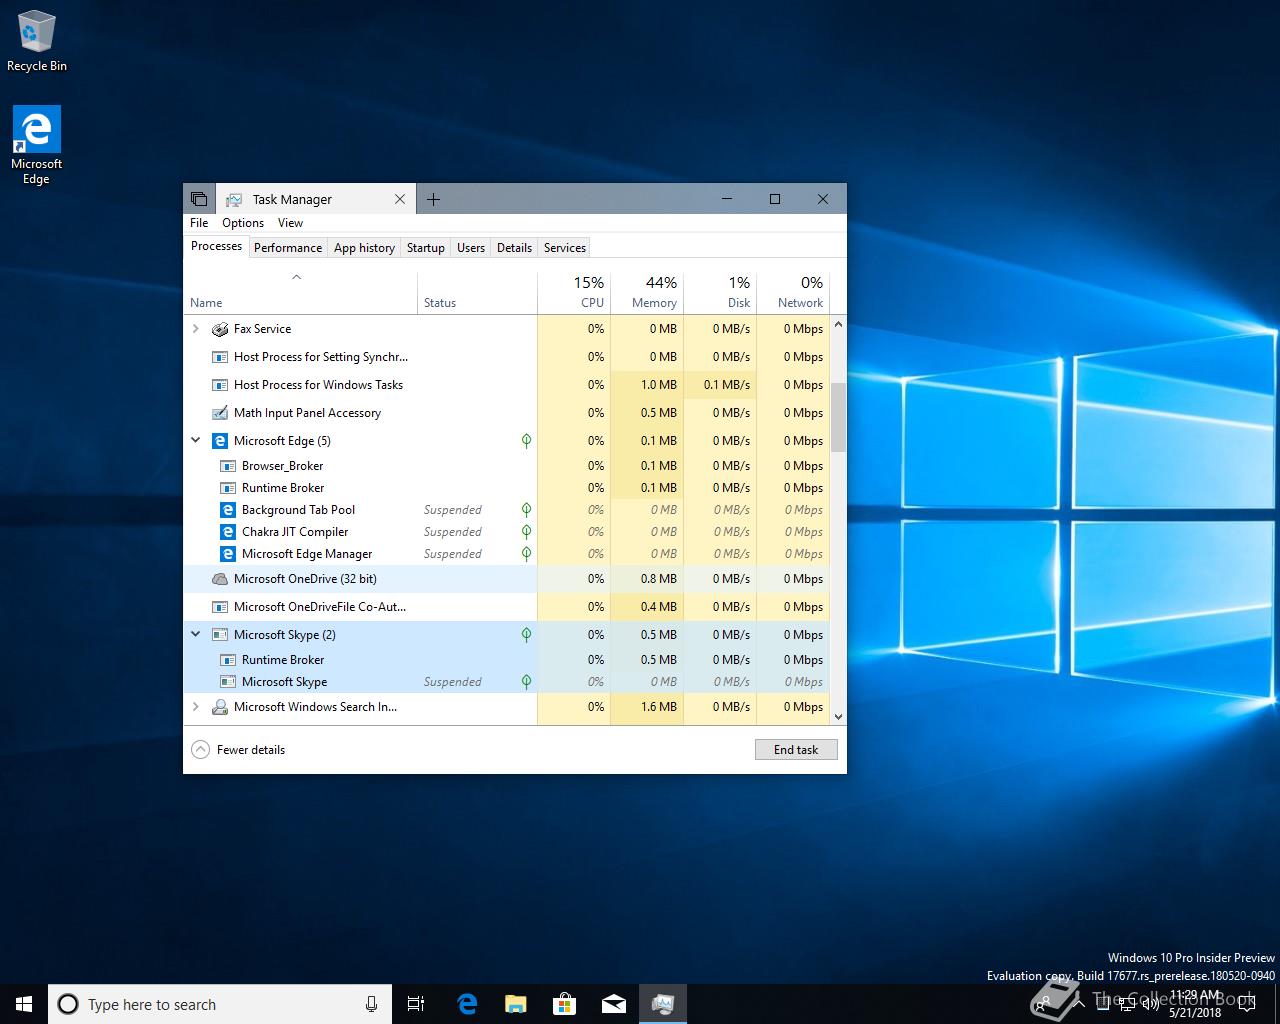Click the taskbar clock showing 5/21/2018

coord(1196,1004)
